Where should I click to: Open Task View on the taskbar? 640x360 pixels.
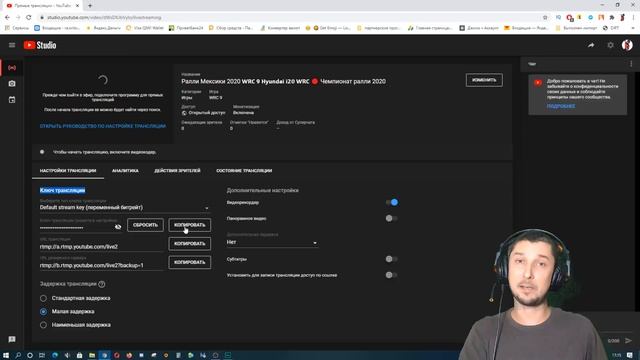(x=42, y=356)
